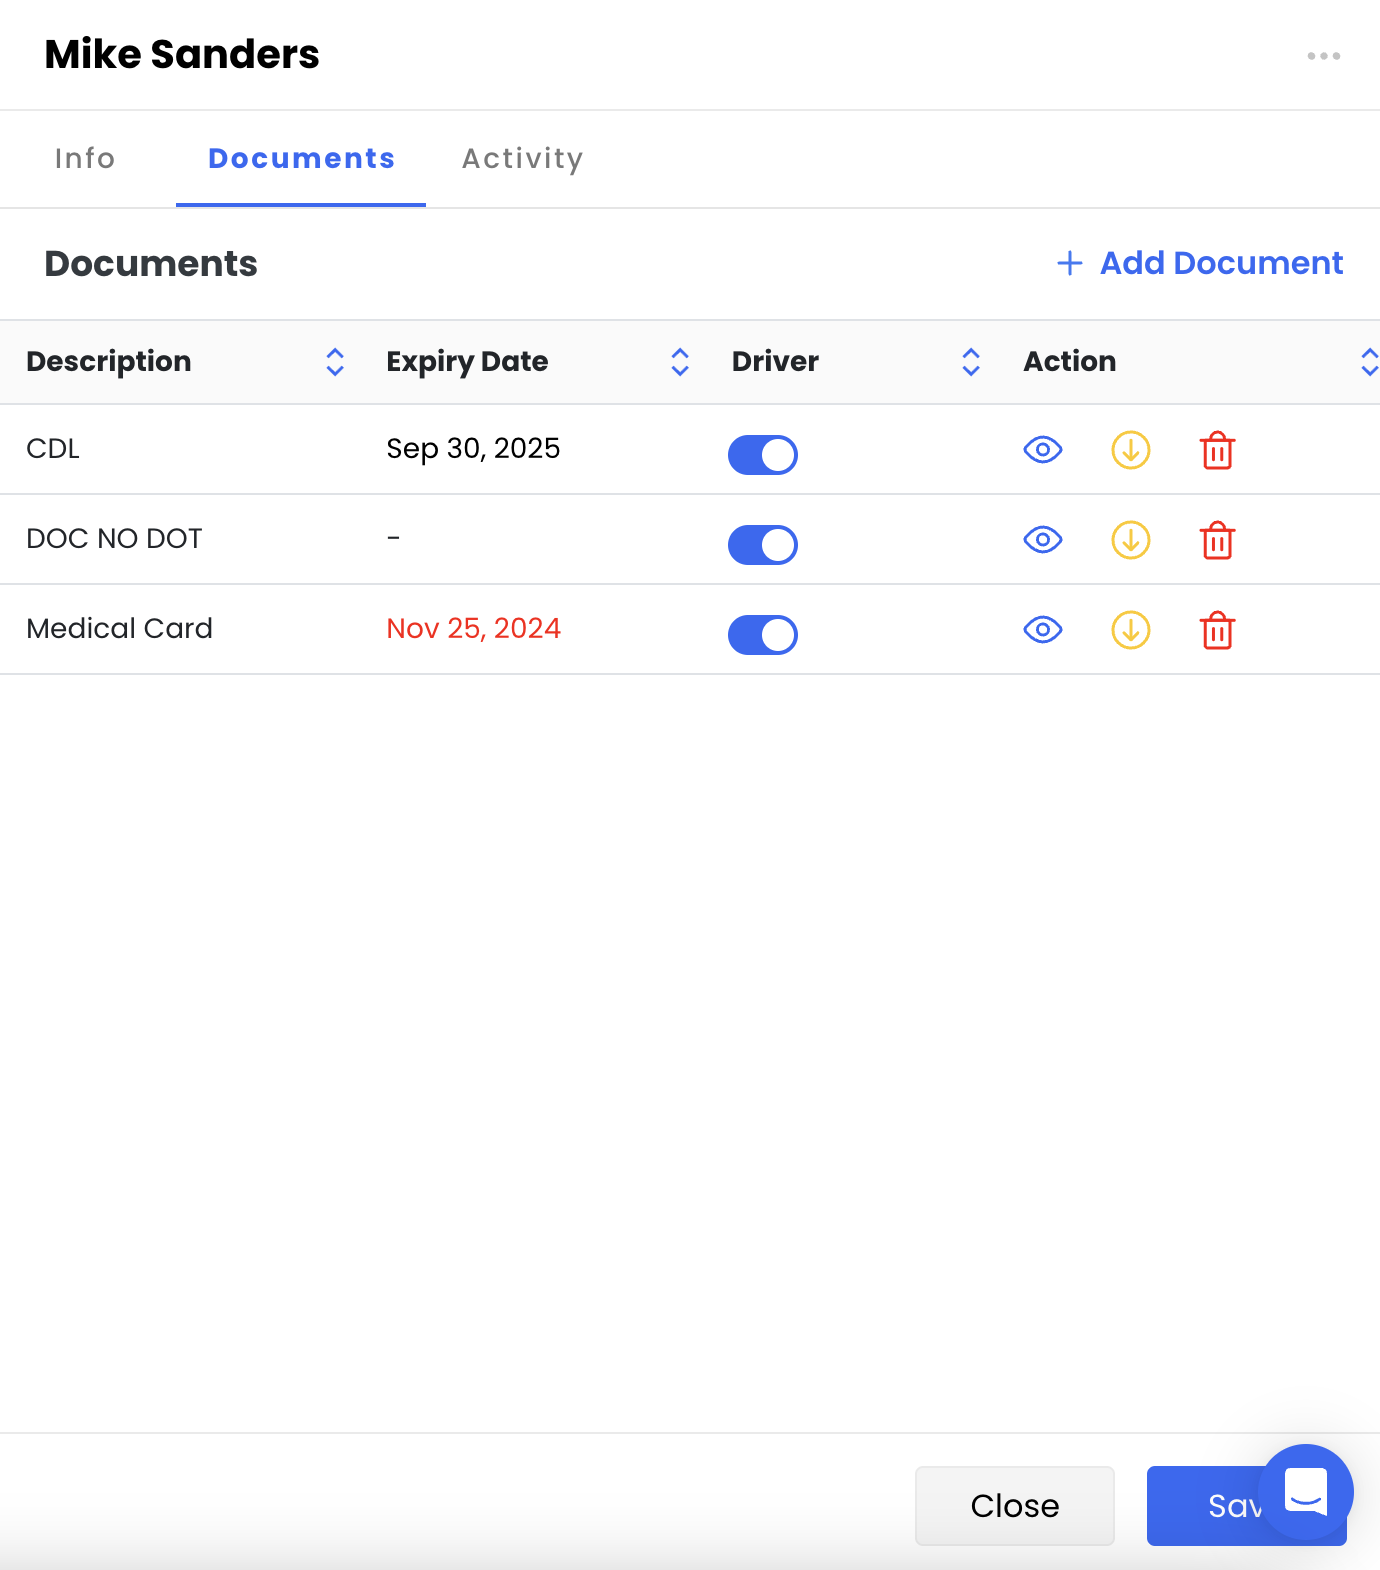1380x1570 pixels.
Task: Sort by Expiry Date arrows
Action: click(680, 362)
